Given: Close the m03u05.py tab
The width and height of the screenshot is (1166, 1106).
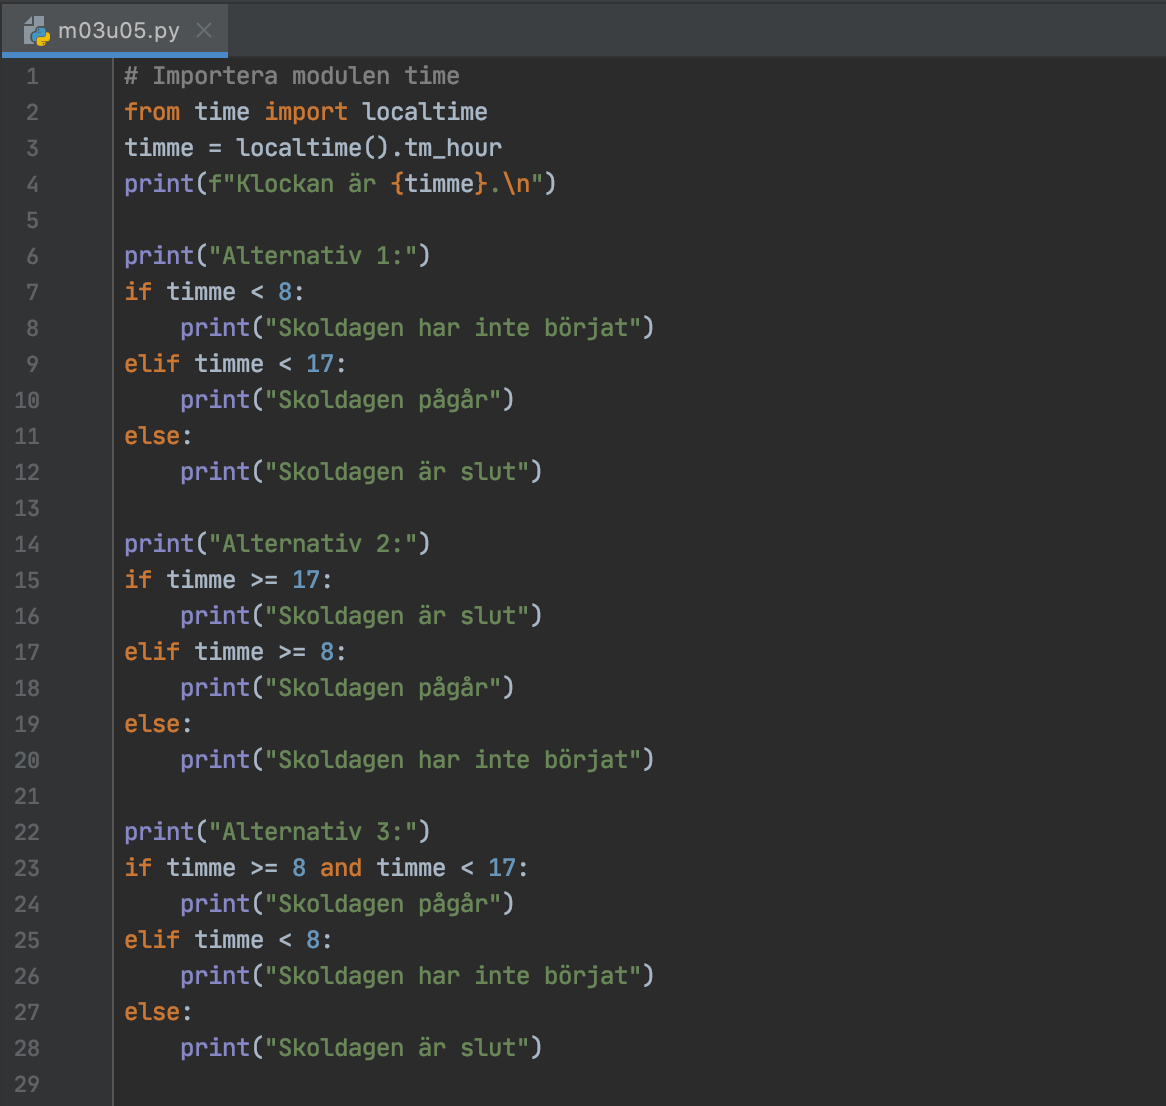Looking at the screenshot, I should tap(204, 30).
